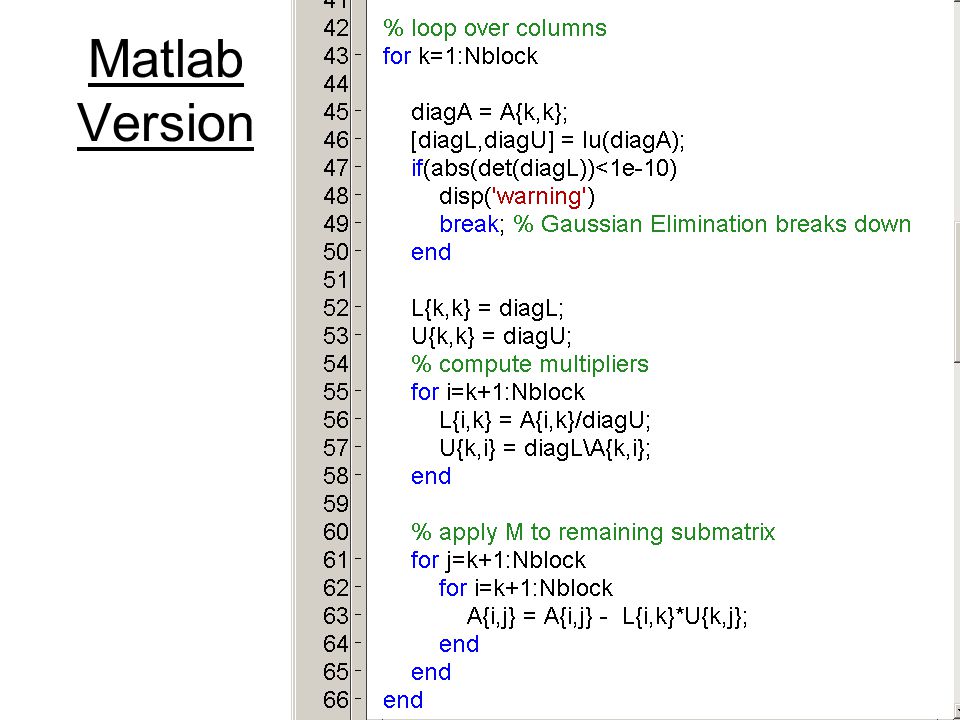The image size is (960, 720).
Task: Place cursor on 'L{i,k} = A{i,k}/diagU;' line
Action: [x=545, y=421]
